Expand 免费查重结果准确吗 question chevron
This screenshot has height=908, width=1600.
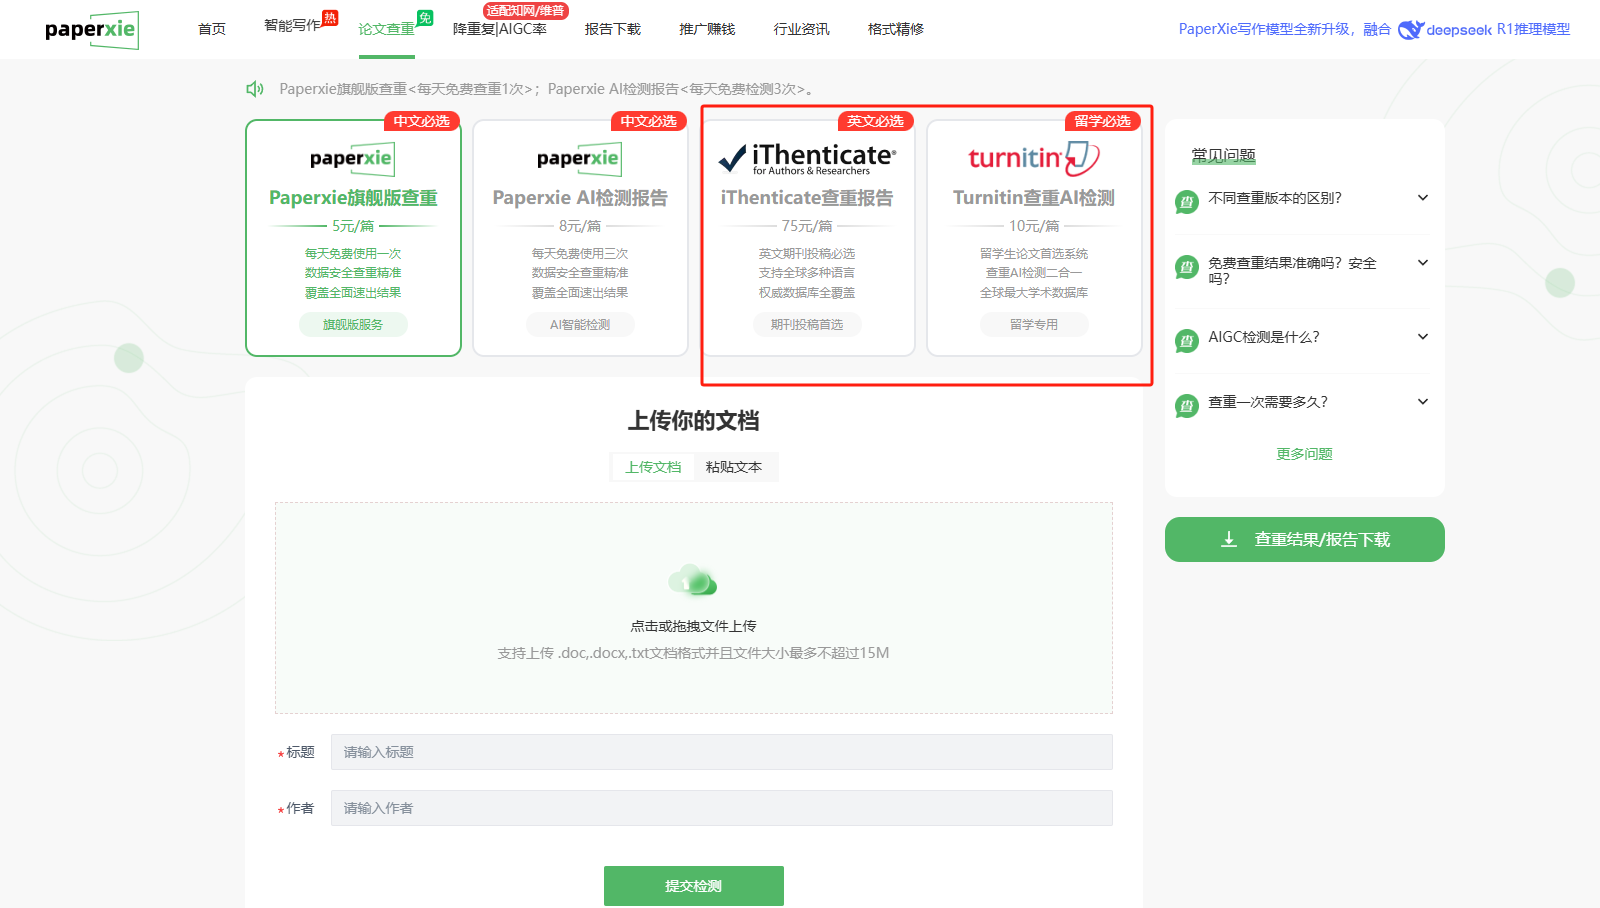[x=1423, y=263]
